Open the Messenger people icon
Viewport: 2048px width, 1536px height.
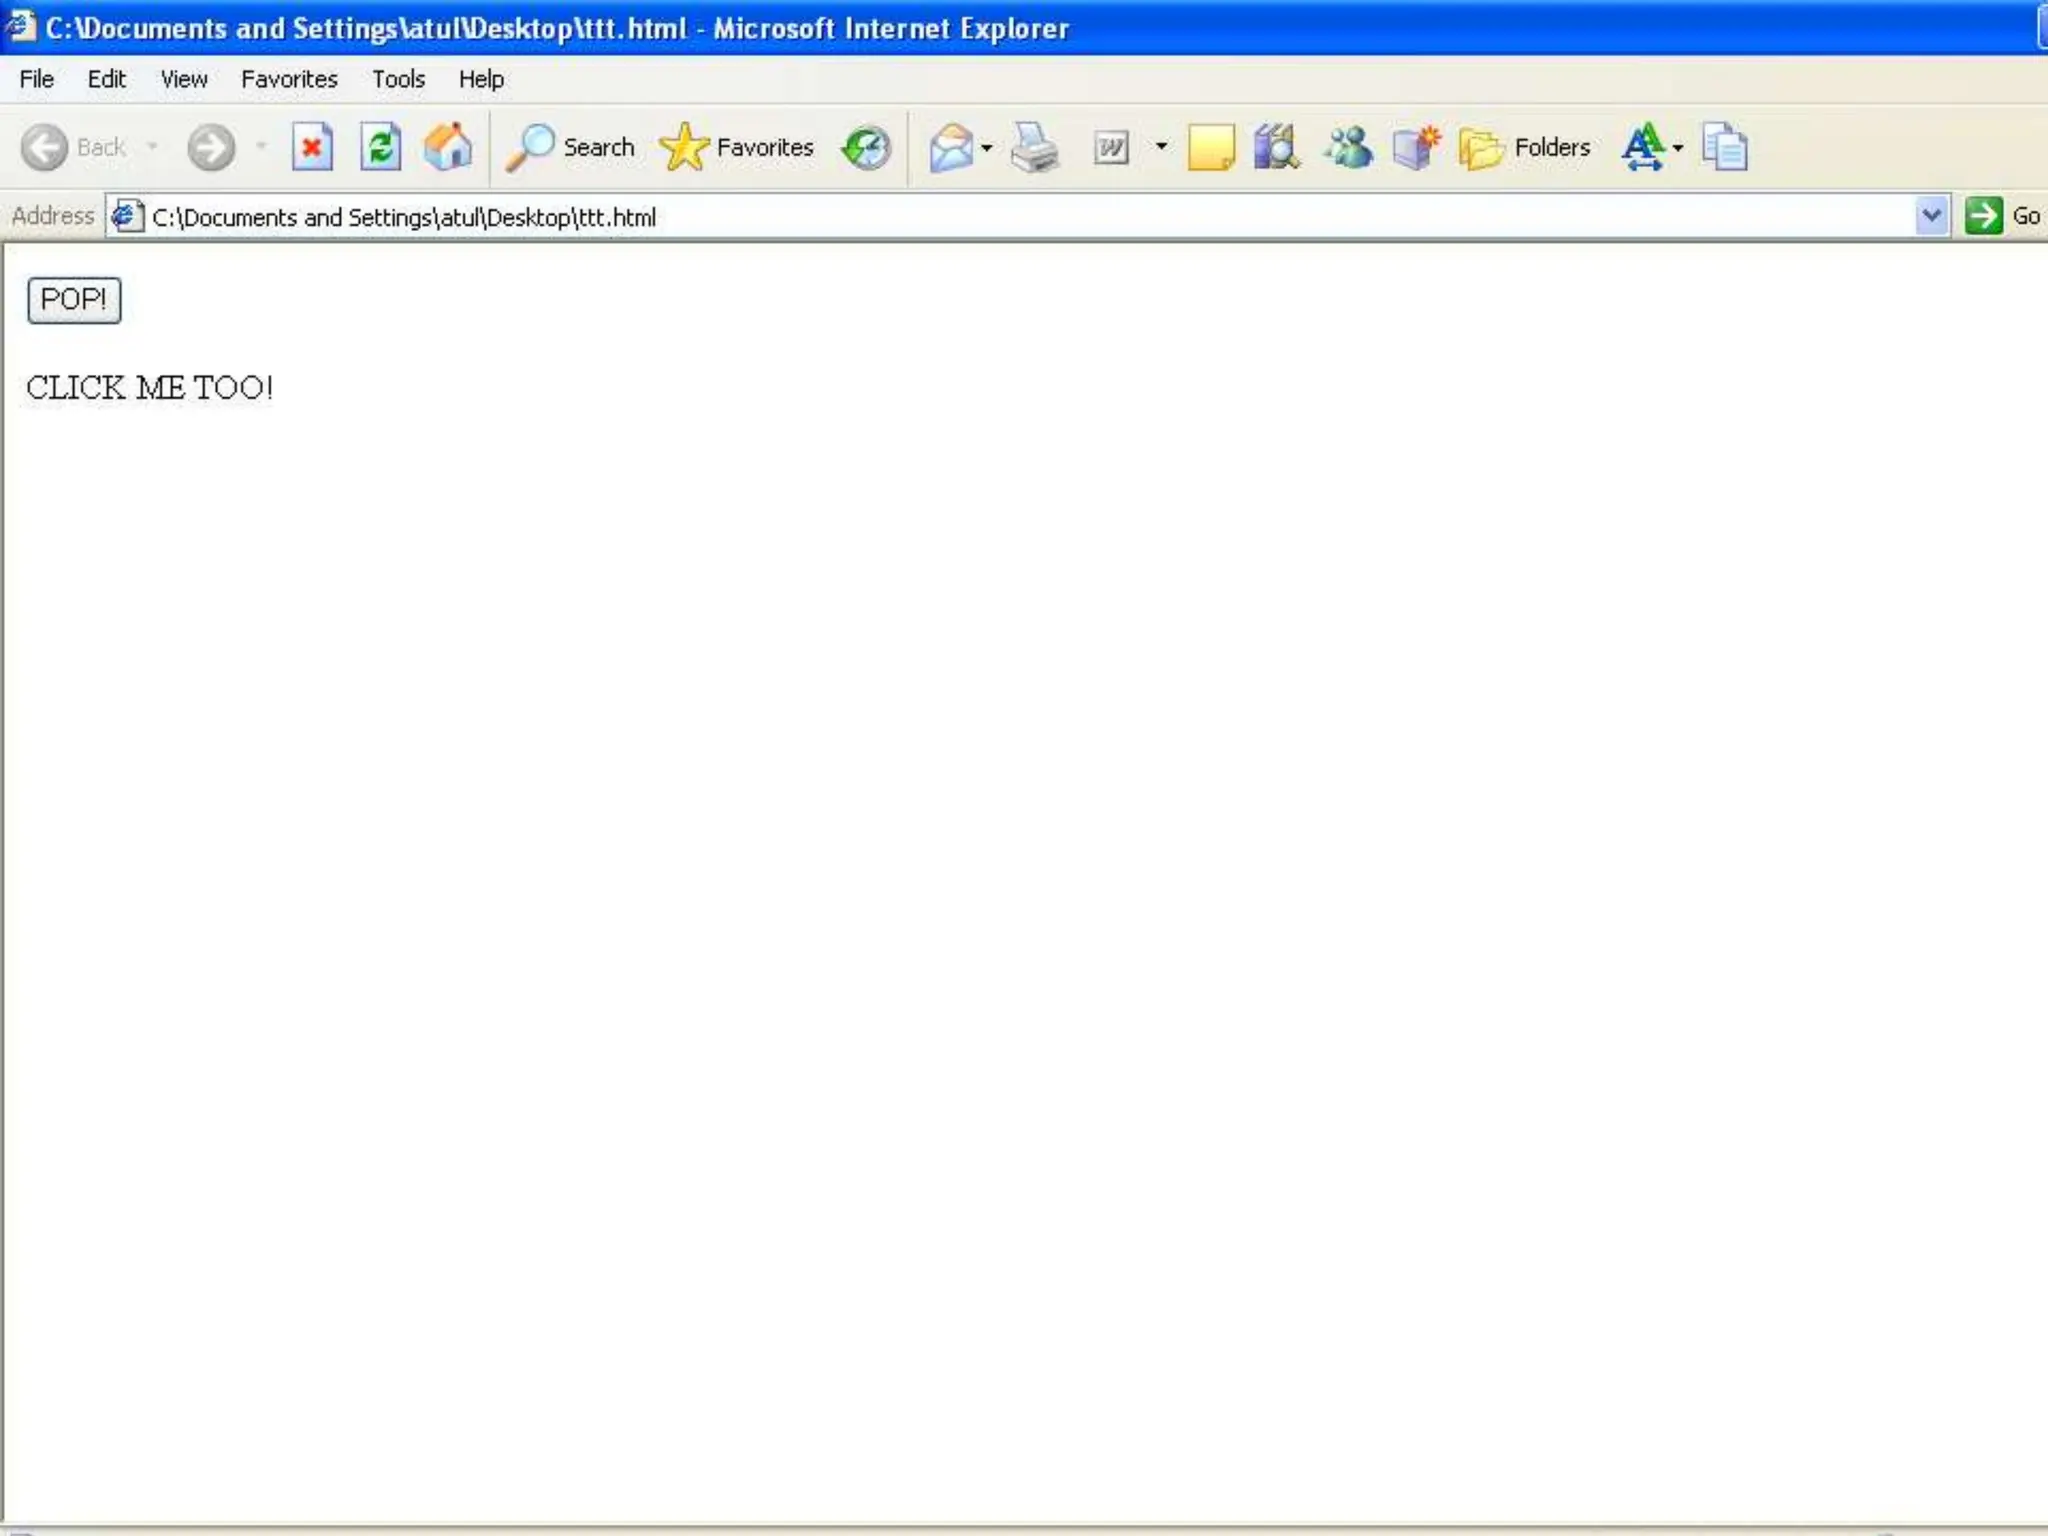pos(1347,148)
